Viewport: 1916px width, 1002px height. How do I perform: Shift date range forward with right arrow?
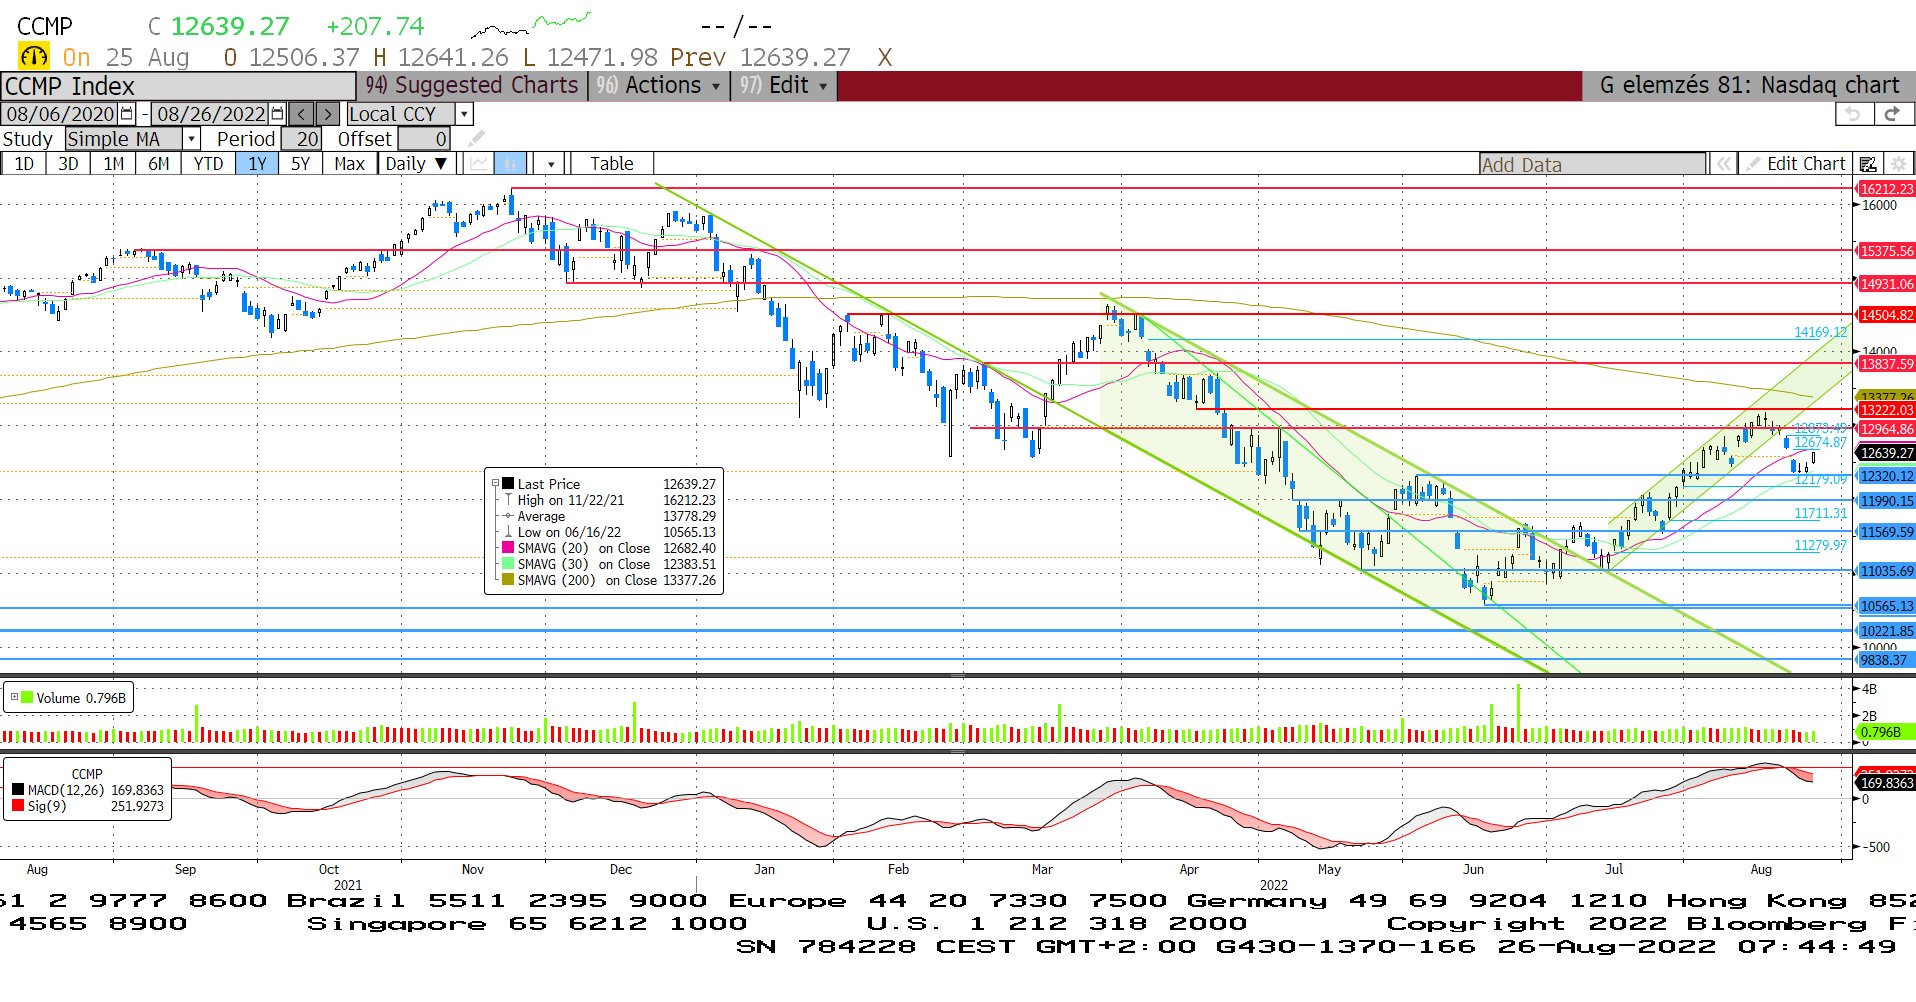pyautogui.click(x=327, y=114)
